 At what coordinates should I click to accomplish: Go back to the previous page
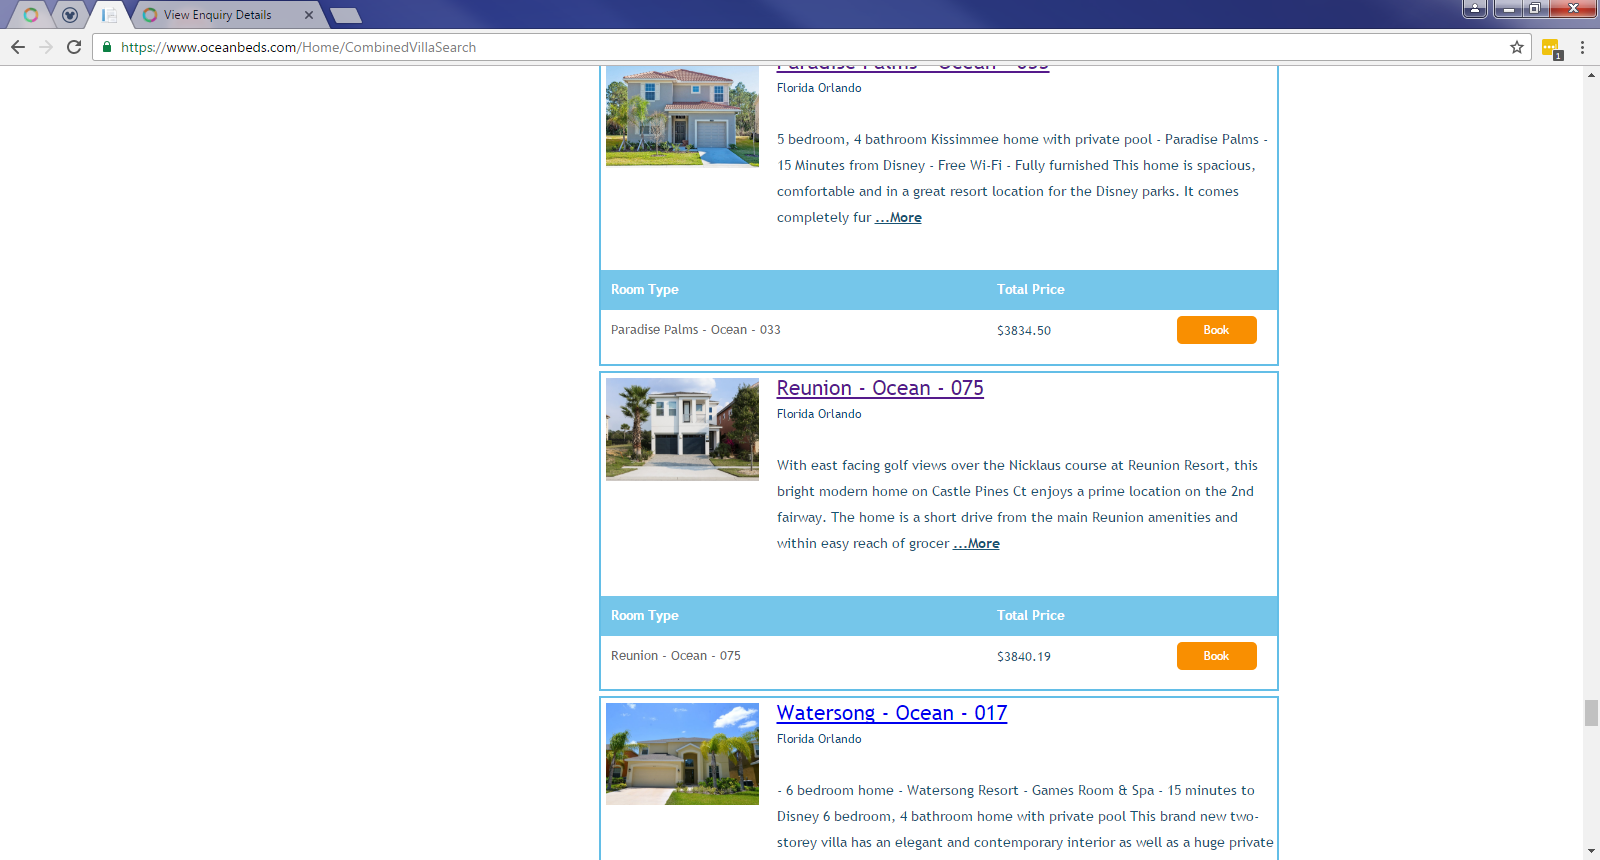[18, 47]
